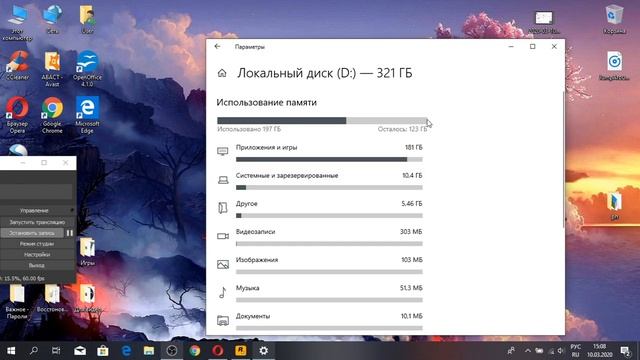The height and width of the screenshot is (360, 640).
Task: Open the Корзина recycle bin icon
Action: [x=614, y=19]
